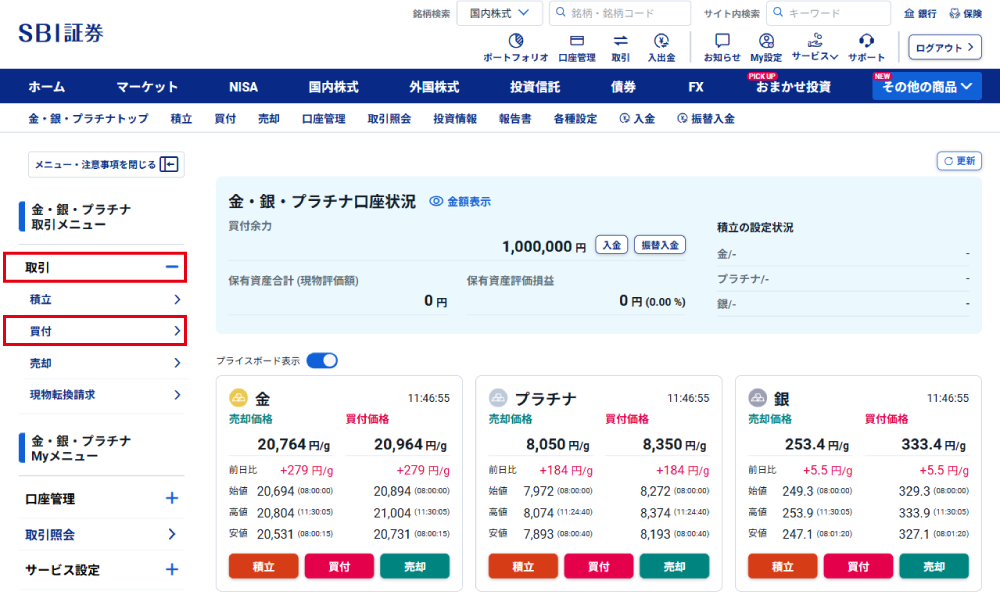
Task: Click the サポート headset icon
Action: (x=867, y=41)
